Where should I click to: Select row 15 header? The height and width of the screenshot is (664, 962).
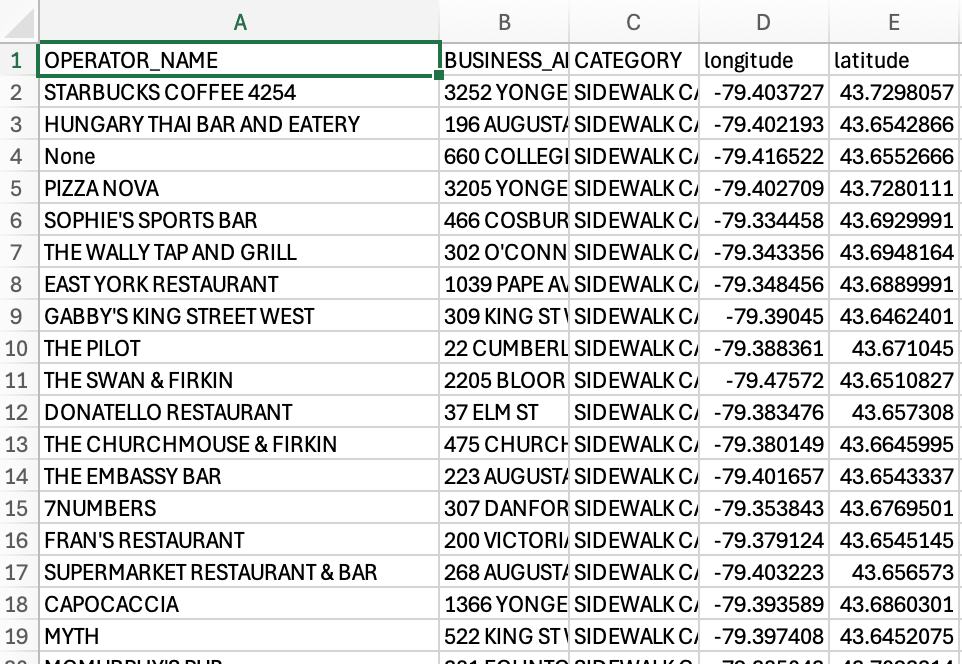coord(17,508)
